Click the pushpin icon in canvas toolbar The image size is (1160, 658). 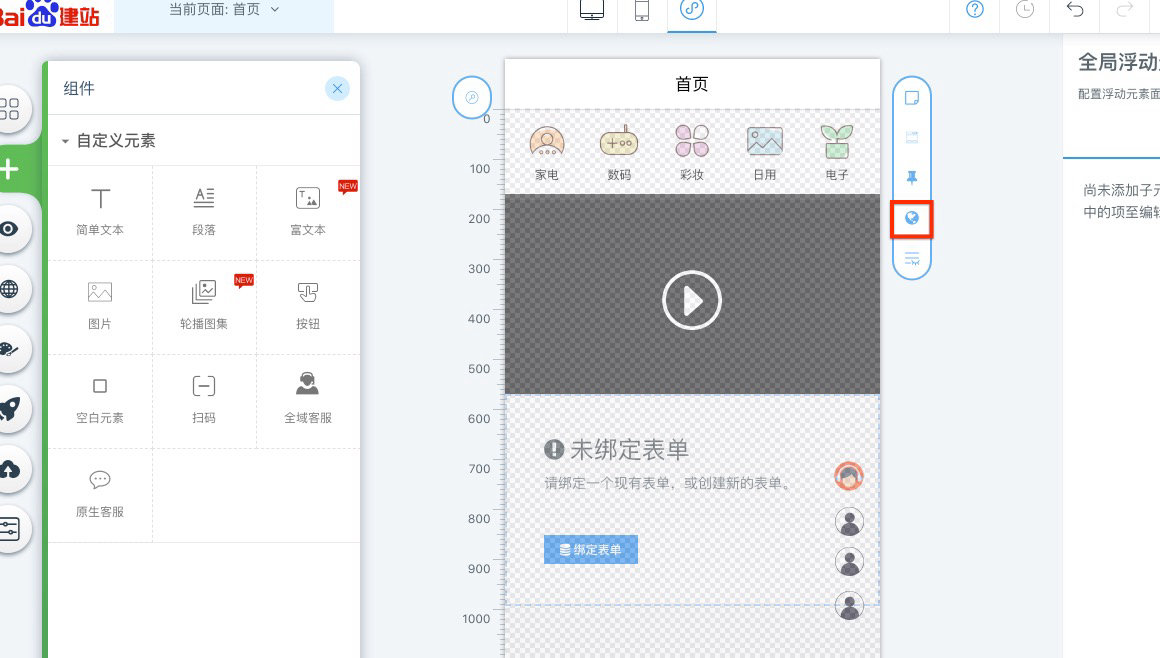pyautogui.click(x=912, y=178)
